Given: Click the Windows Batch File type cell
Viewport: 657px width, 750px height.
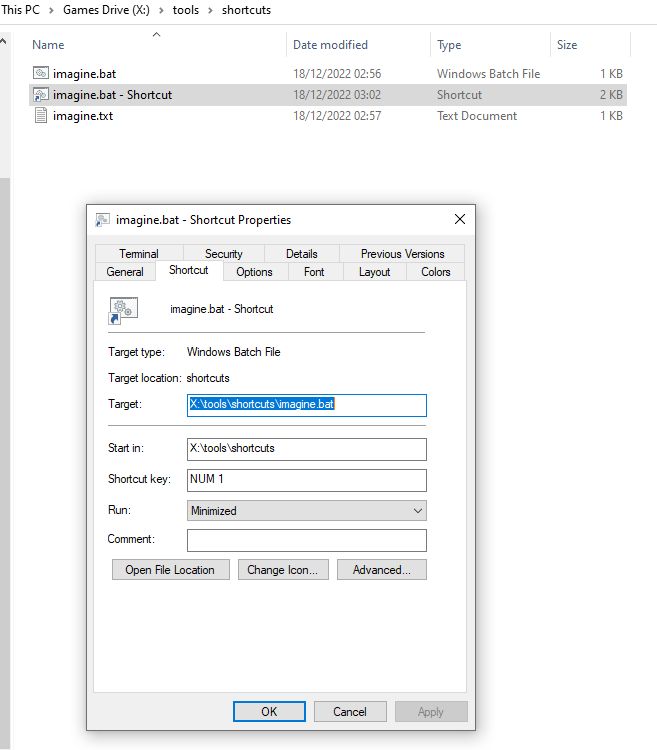Looking at the screenshot, I should click(x=488, y=74).
